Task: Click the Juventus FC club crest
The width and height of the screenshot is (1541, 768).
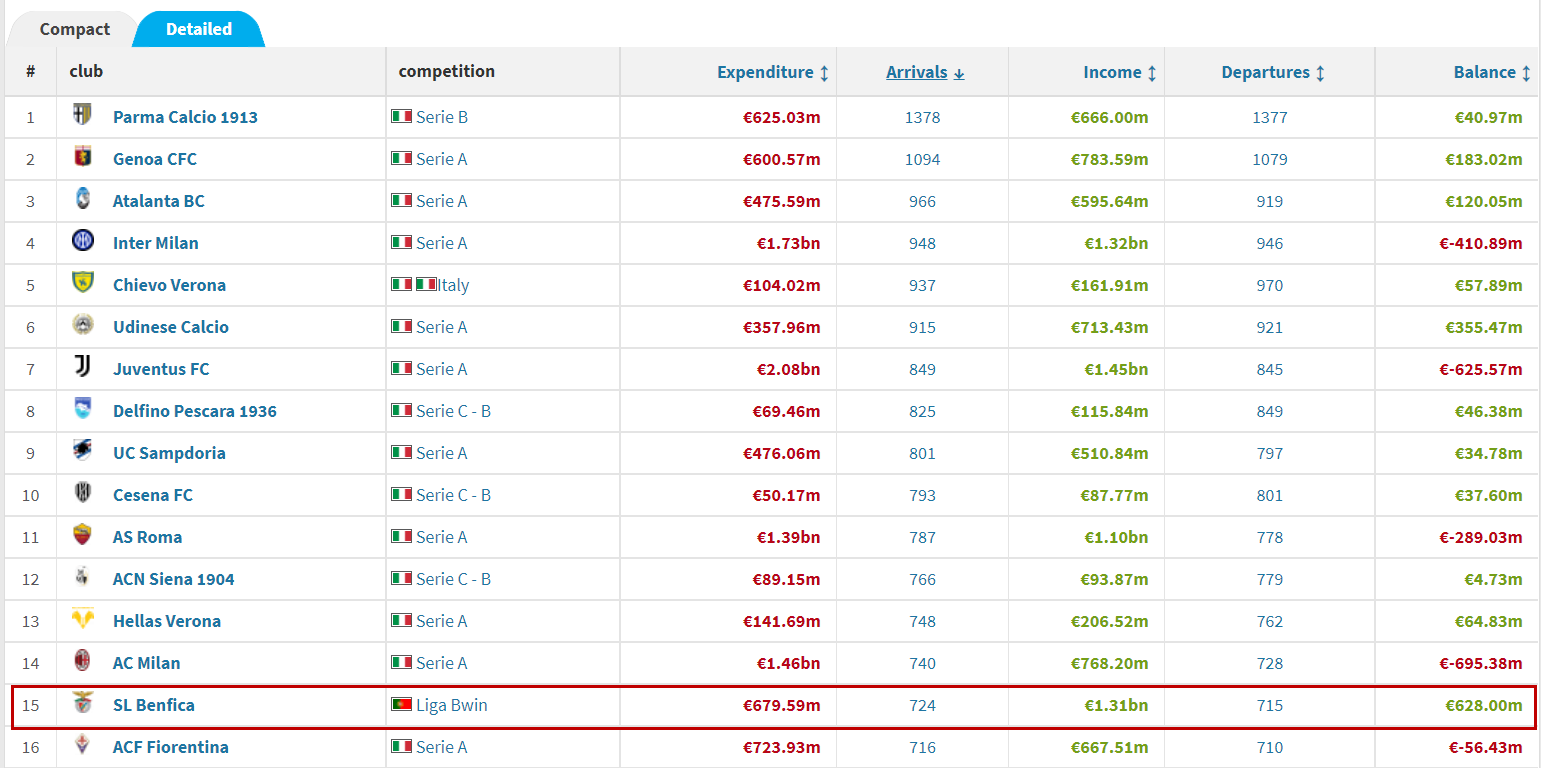Action: click(x=82, y=367)
